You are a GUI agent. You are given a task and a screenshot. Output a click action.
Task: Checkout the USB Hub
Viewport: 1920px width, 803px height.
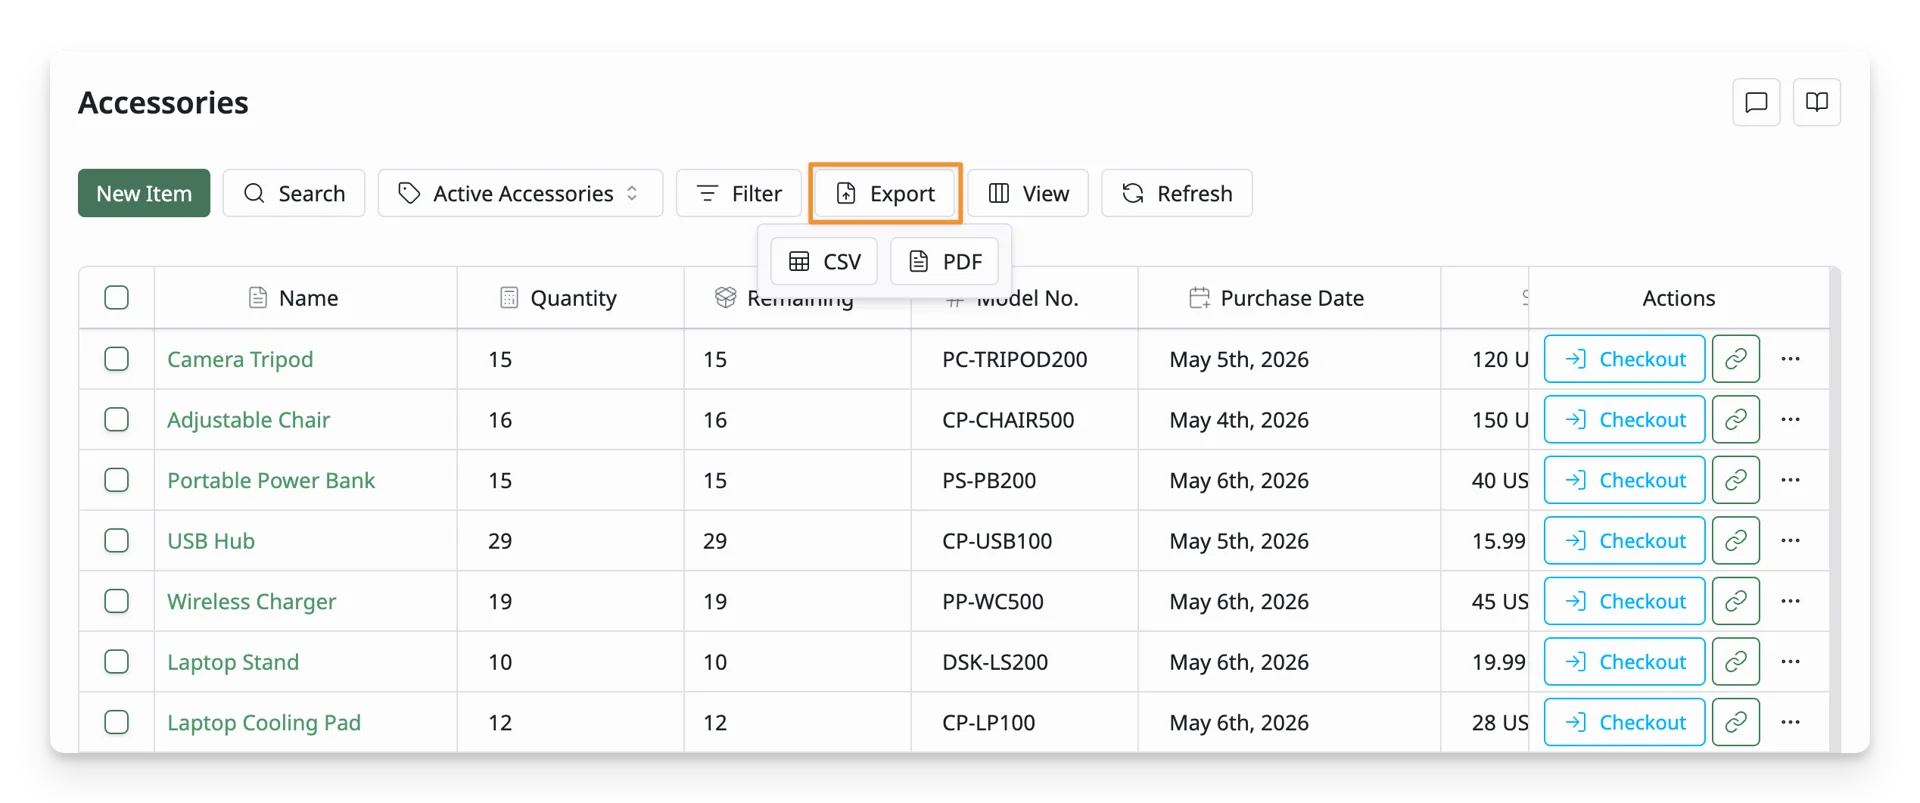click(1624, 541)
